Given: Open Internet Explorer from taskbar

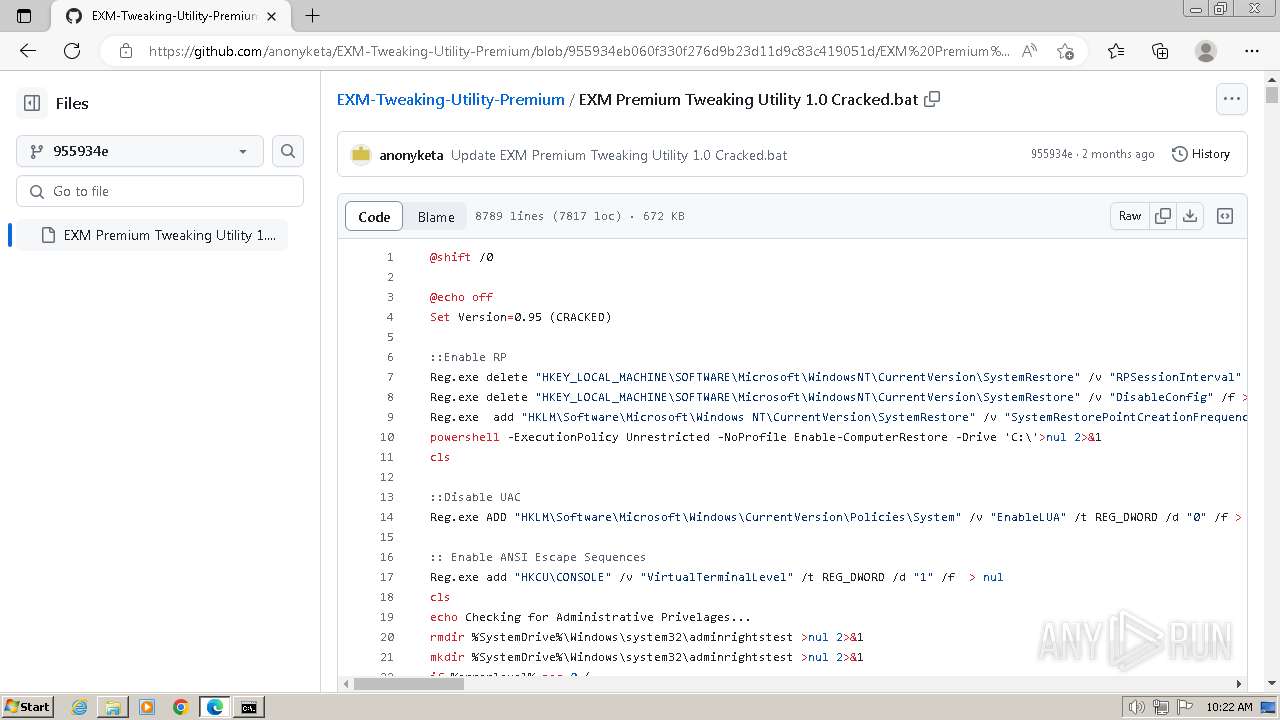Looking at the screenshot, I should click(x=79, y=707).
